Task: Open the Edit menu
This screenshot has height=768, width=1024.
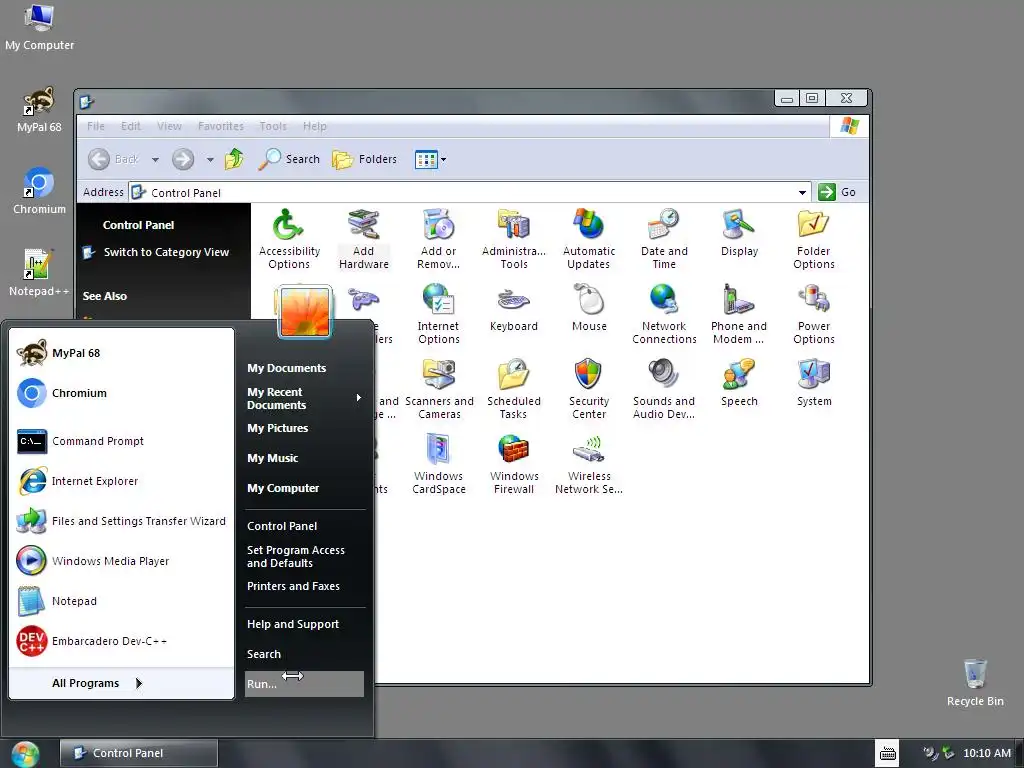Action: click(x=131, y=126)
